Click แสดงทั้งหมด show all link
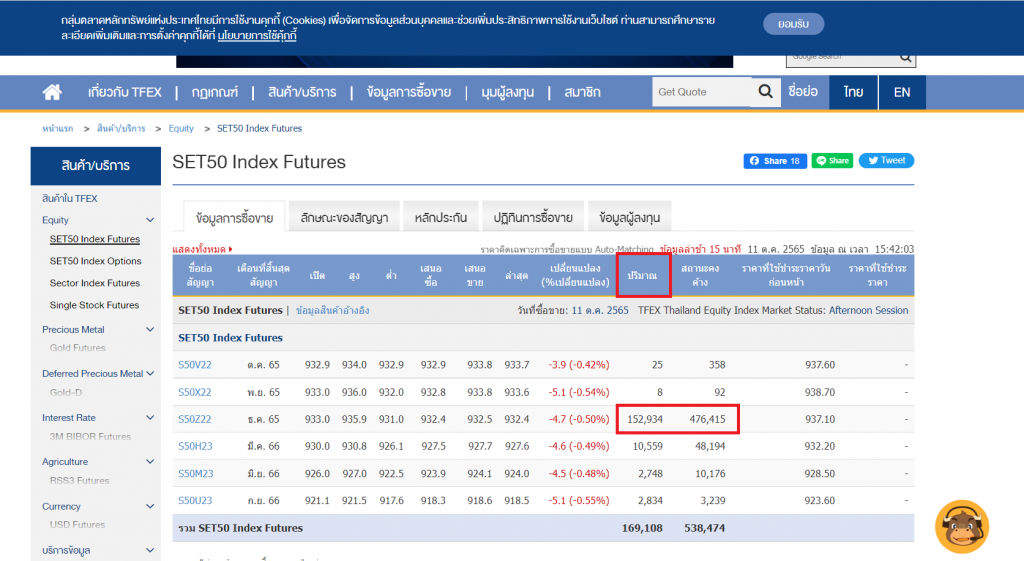The width and height of the screenshot is (1024, 561). (202, 249)
